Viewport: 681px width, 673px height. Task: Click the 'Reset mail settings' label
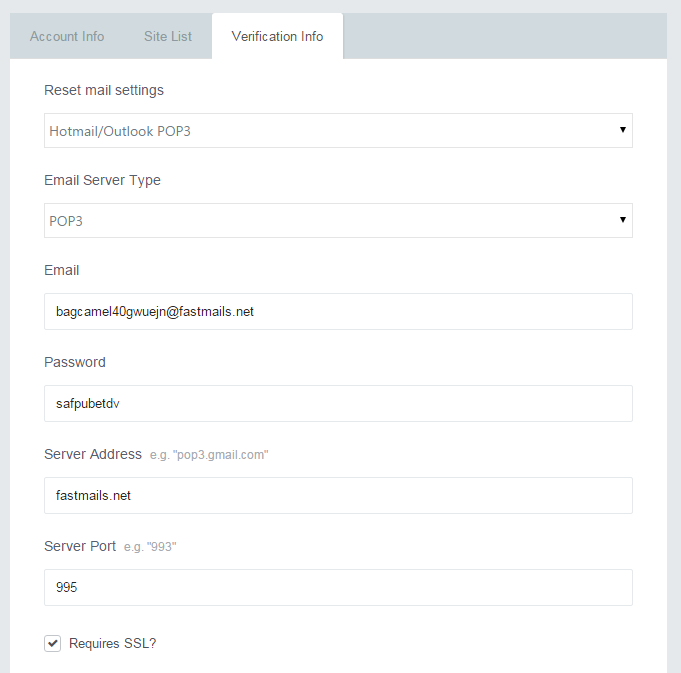104,90
